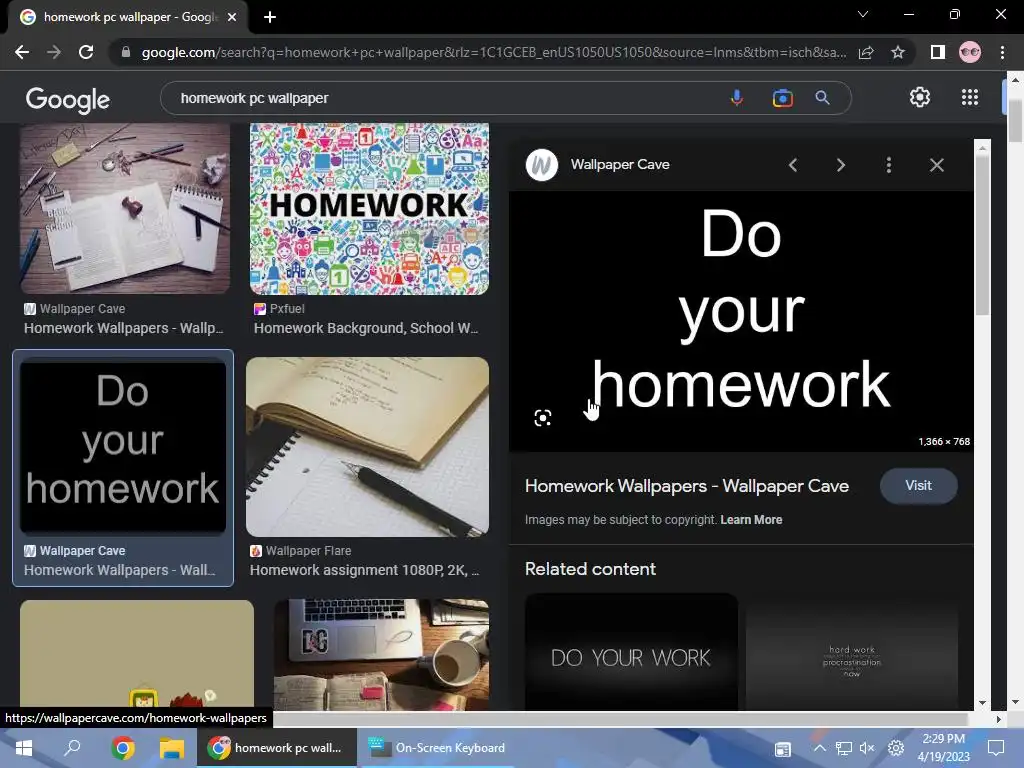Image resolution: width=1024 pixels, height=768 pixels.
Task: Click the Google logo
Action: 68,100
